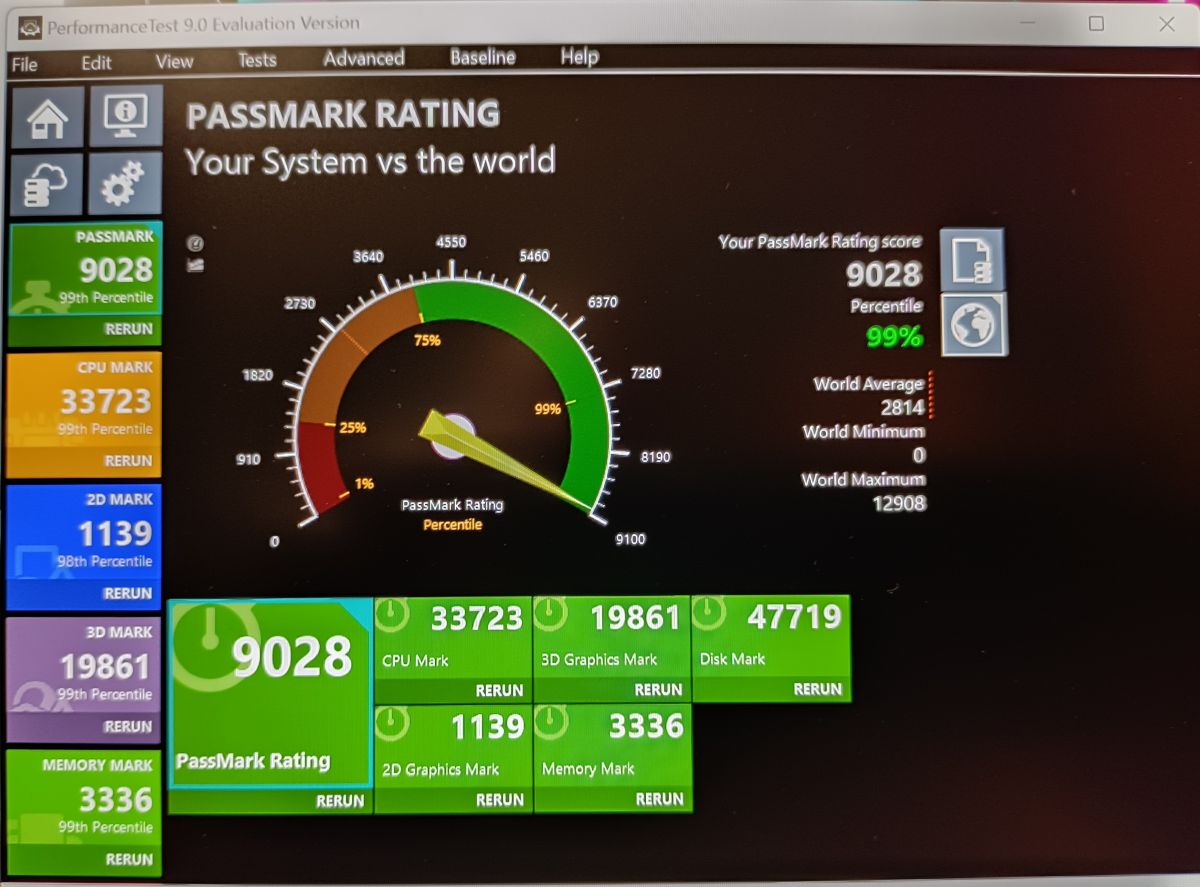Image resolution: width=1200 pixels, height=887 pixels.
Task: Click RERUN under the PassMark Rating tile
Action: tap(341, 801)
